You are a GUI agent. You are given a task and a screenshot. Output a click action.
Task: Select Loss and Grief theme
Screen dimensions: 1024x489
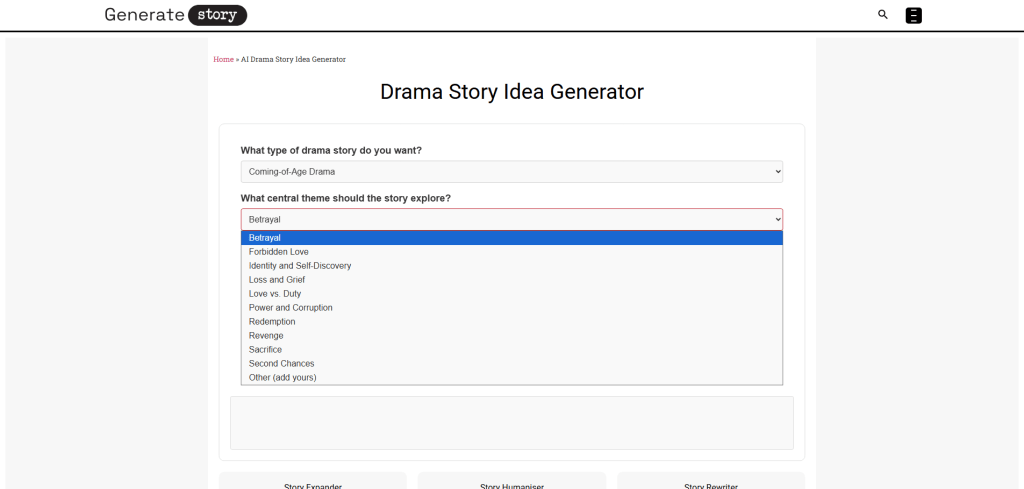tap(277, 280)
